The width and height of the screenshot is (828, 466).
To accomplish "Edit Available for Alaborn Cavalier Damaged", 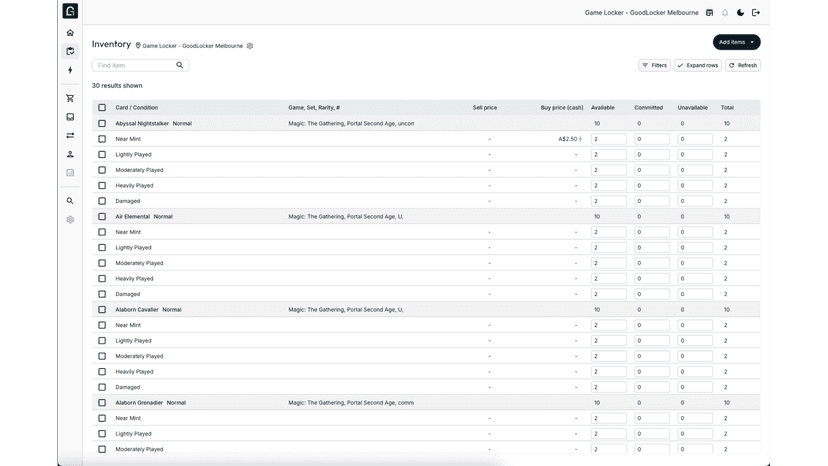I will tap(609, 387).
